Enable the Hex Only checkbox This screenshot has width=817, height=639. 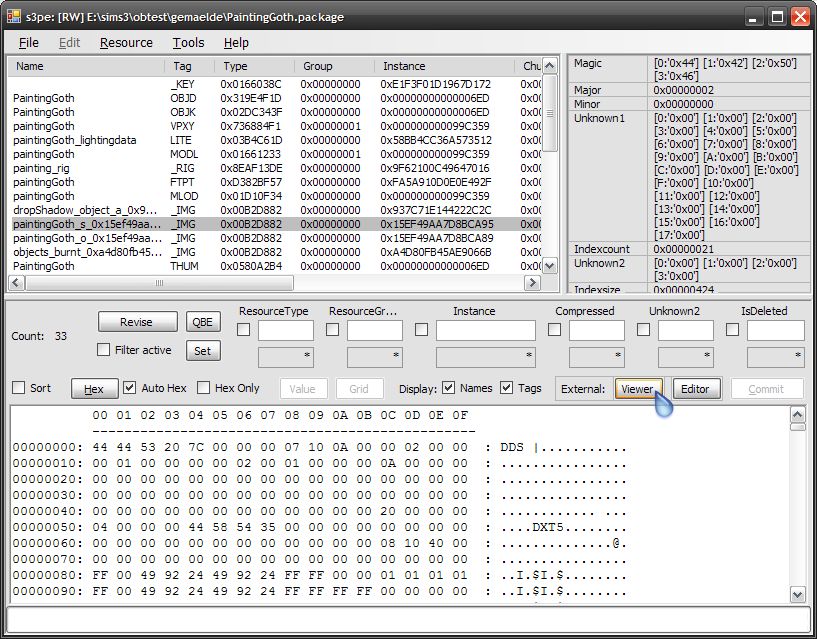tap(204, 388)
